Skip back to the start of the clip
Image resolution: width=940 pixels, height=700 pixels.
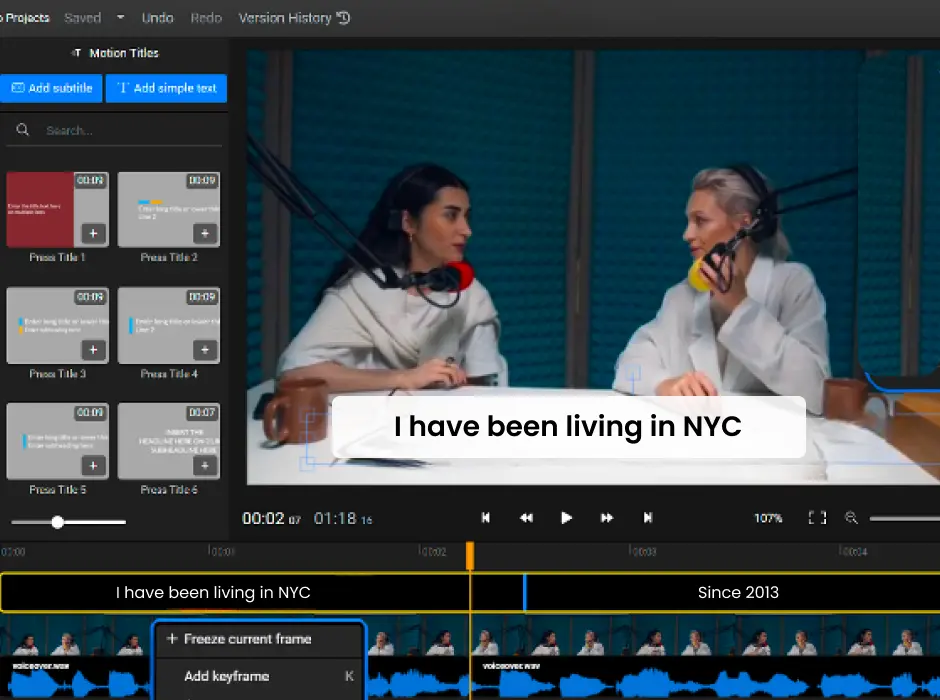point(486,518)
